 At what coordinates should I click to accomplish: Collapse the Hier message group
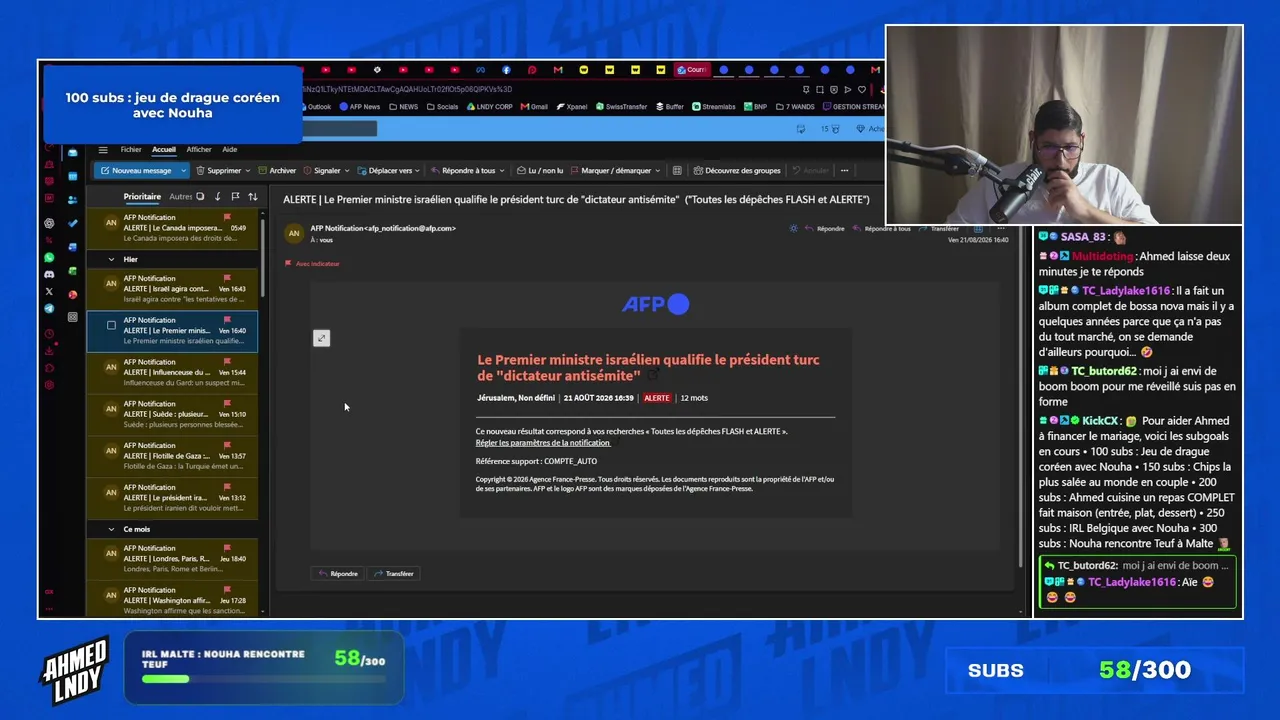(111, 260)
